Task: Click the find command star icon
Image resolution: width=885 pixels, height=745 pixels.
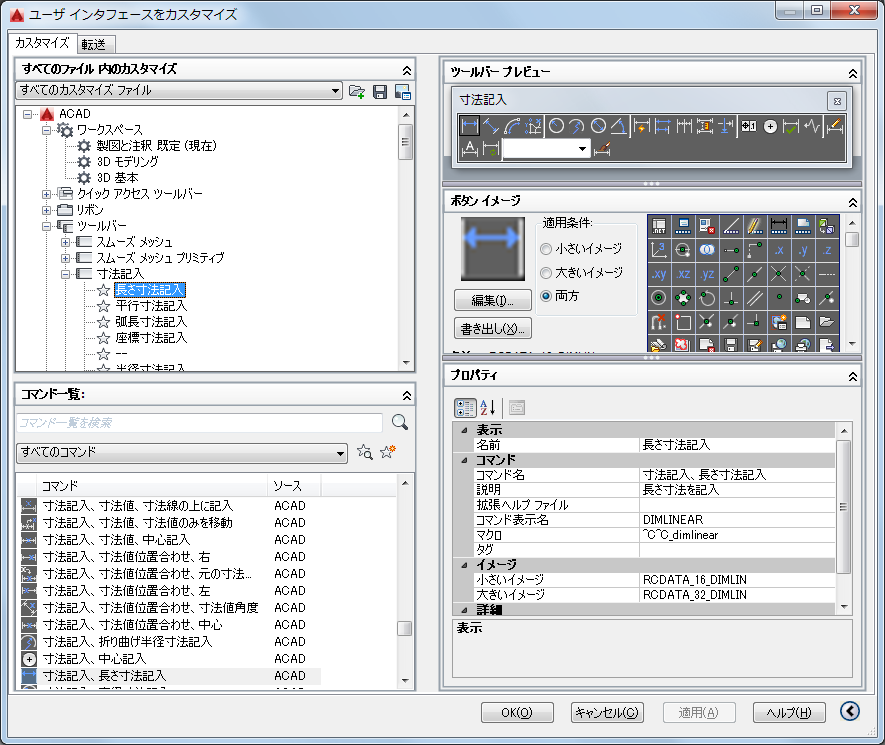Action: [365, 452]
